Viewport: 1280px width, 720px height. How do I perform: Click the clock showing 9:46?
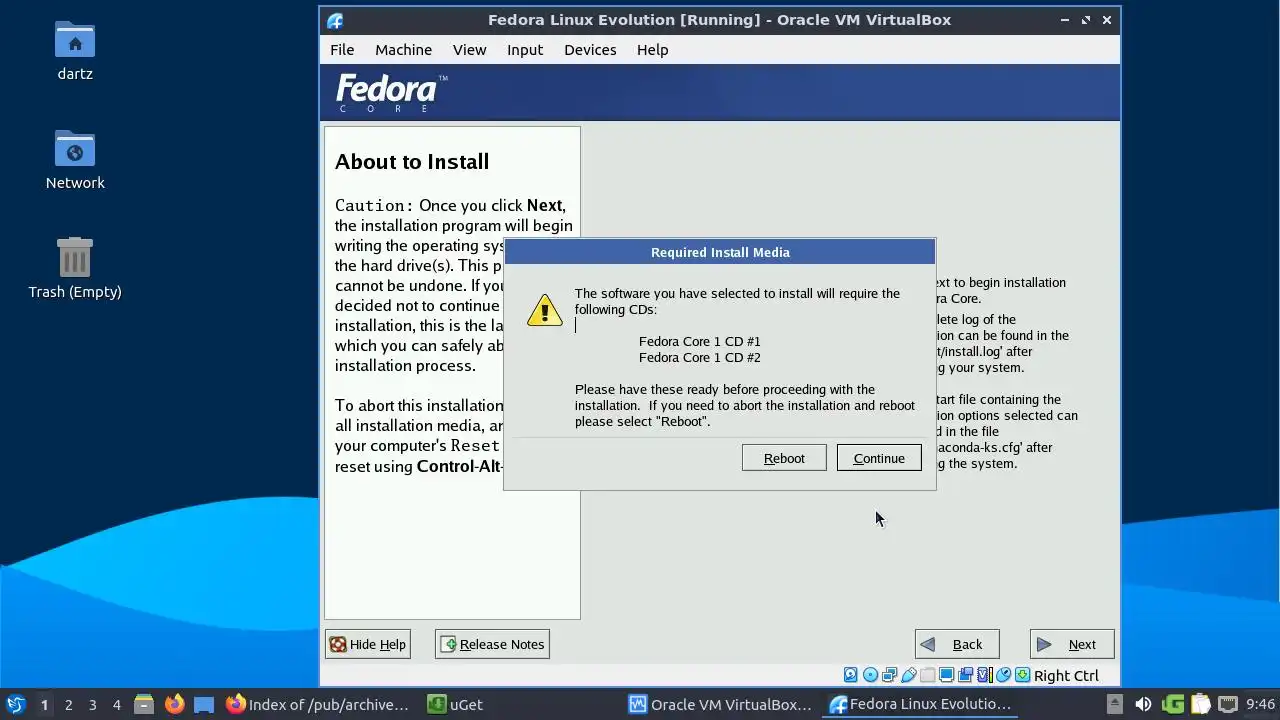tap(1260, 704)
